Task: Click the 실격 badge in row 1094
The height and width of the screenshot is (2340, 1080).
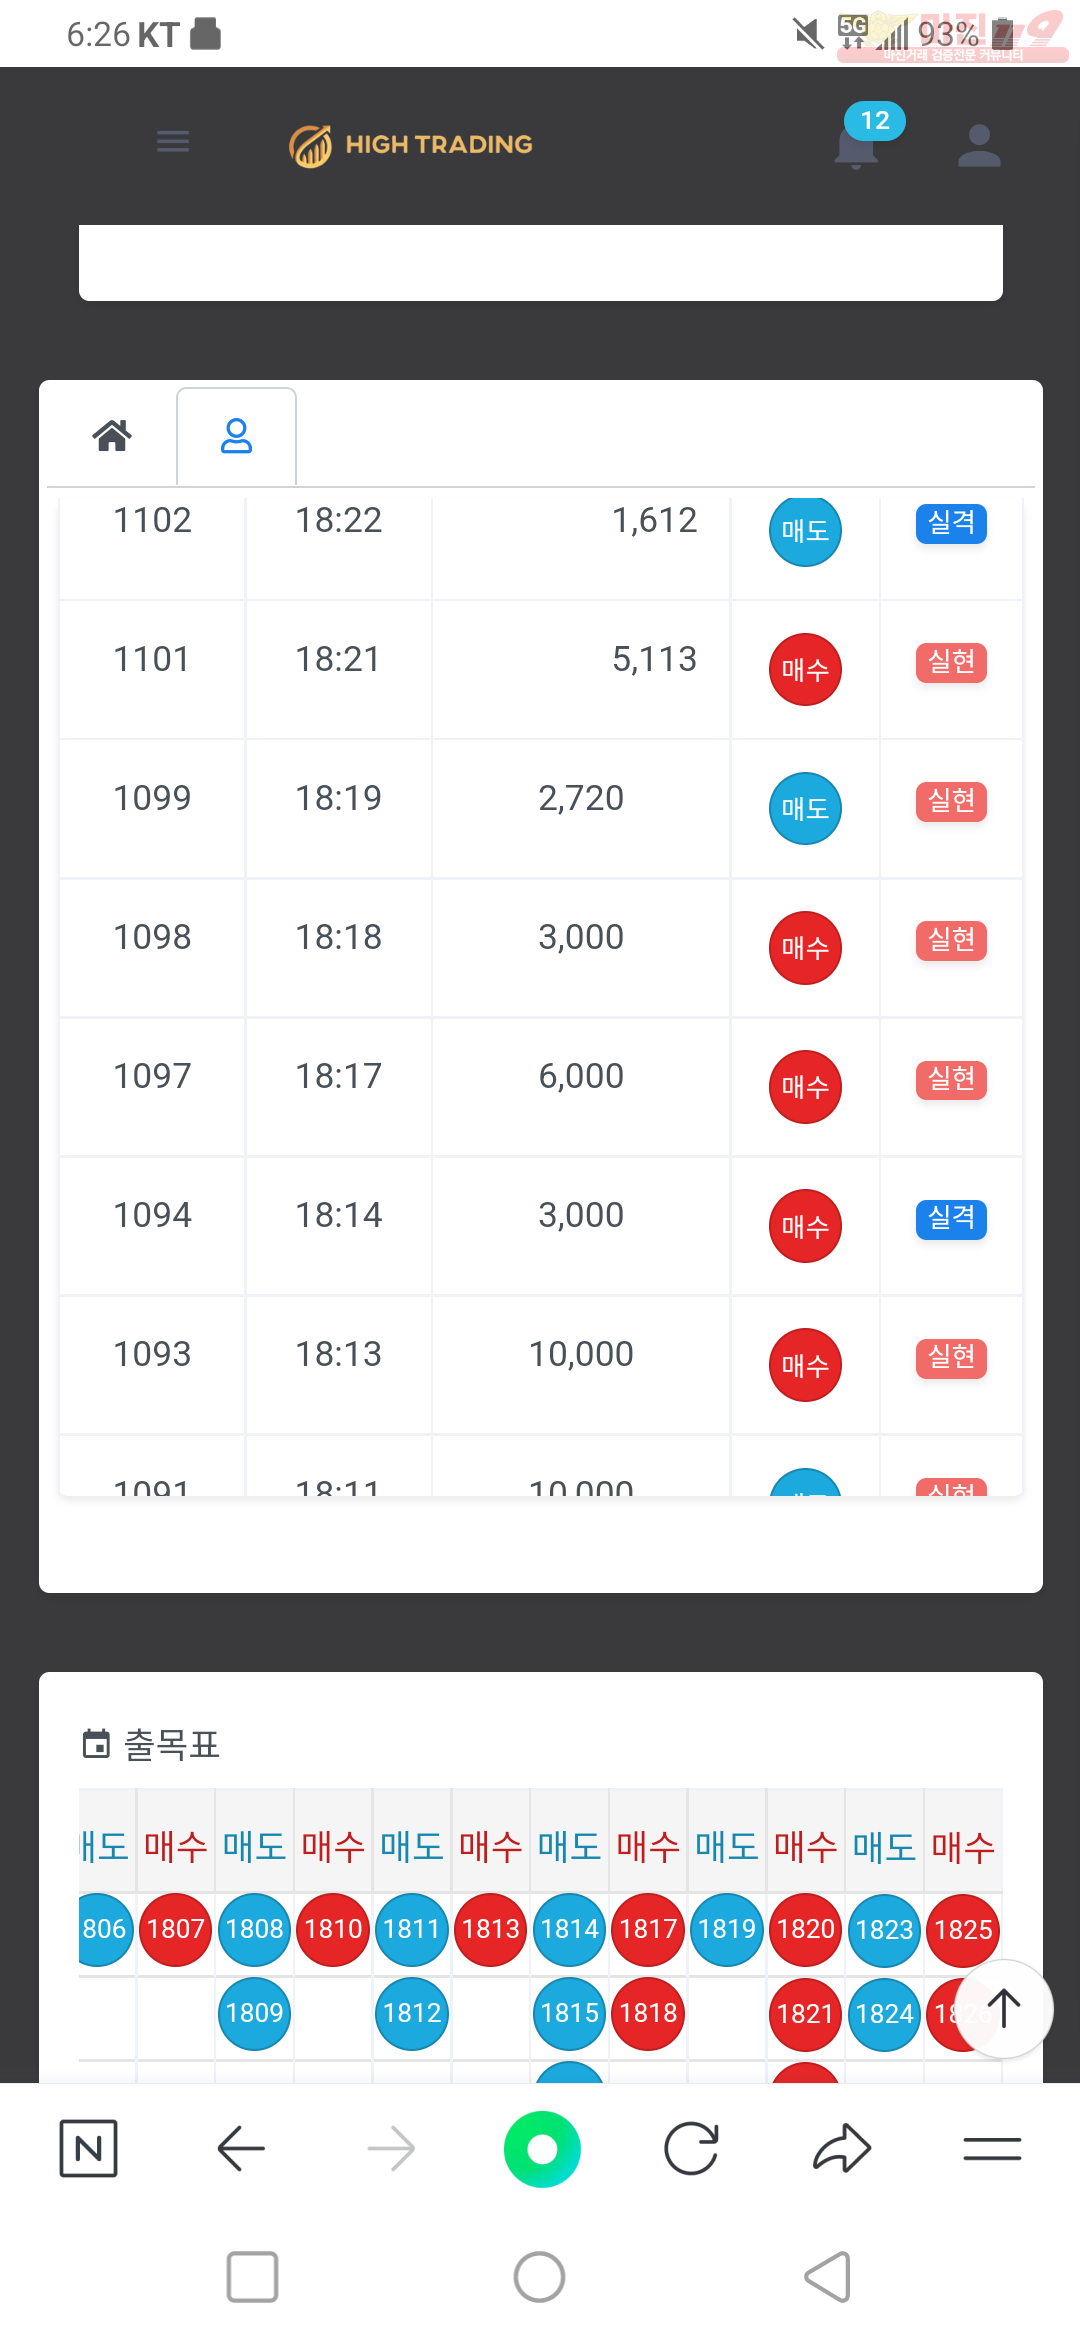Action: tap(951, 1219)
